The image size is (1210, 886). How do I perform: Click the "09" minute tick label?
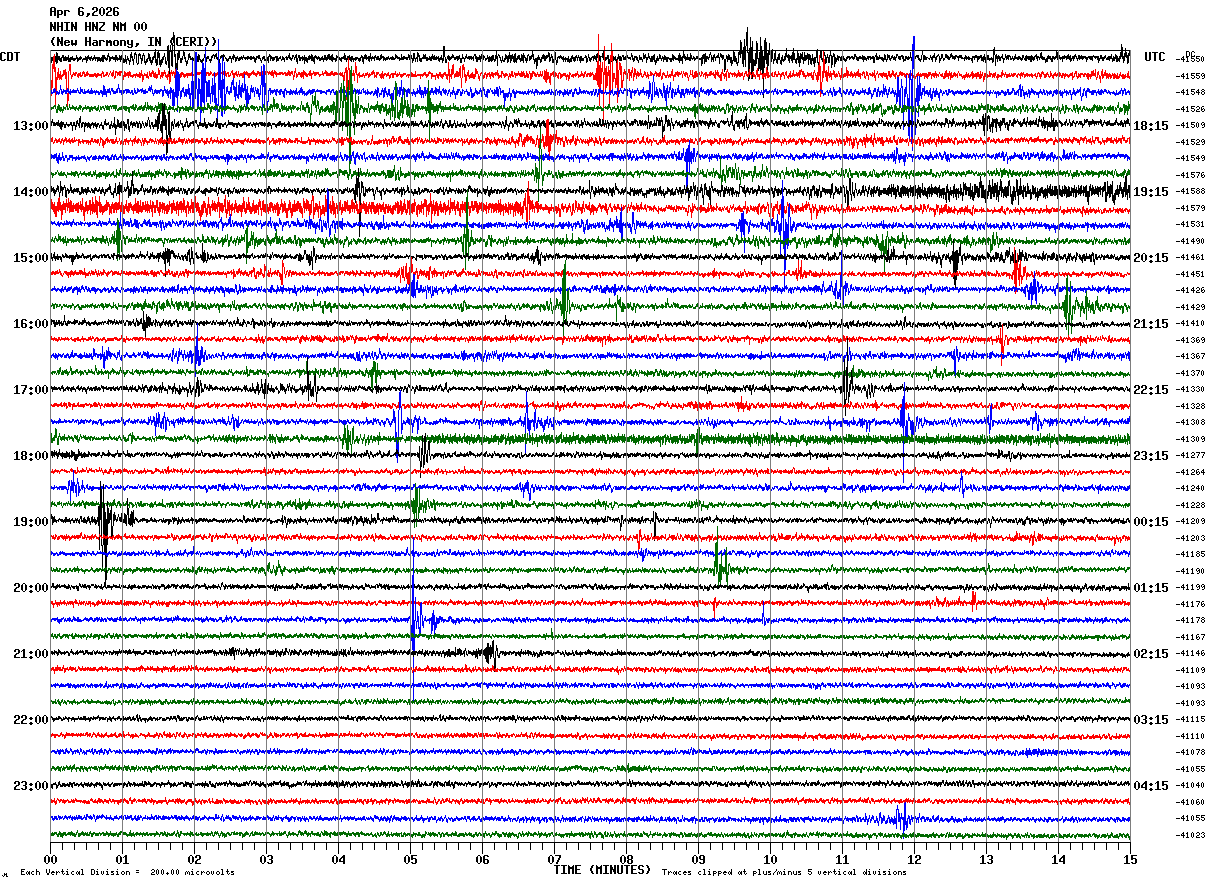point(698,860)
